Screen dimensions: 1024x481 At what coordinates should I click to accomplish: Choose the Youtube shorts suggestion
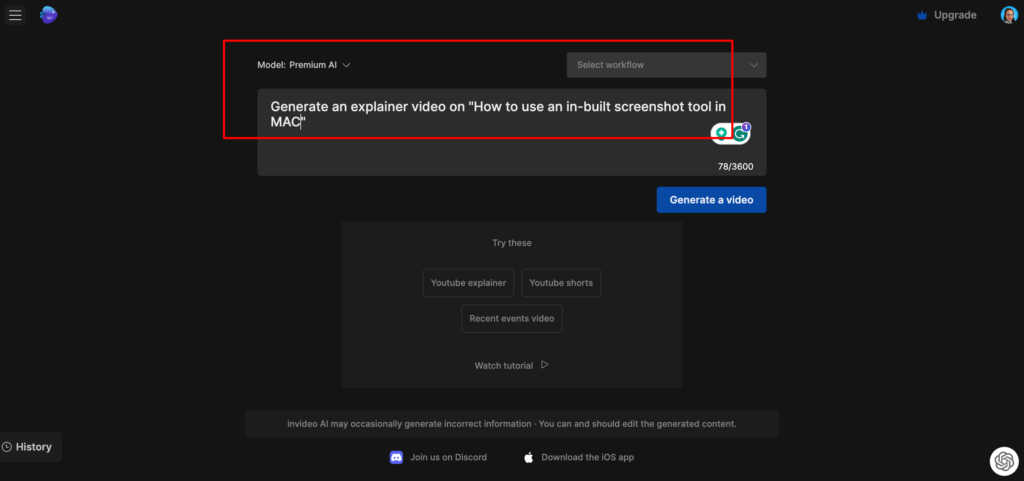tap(560, 283)
